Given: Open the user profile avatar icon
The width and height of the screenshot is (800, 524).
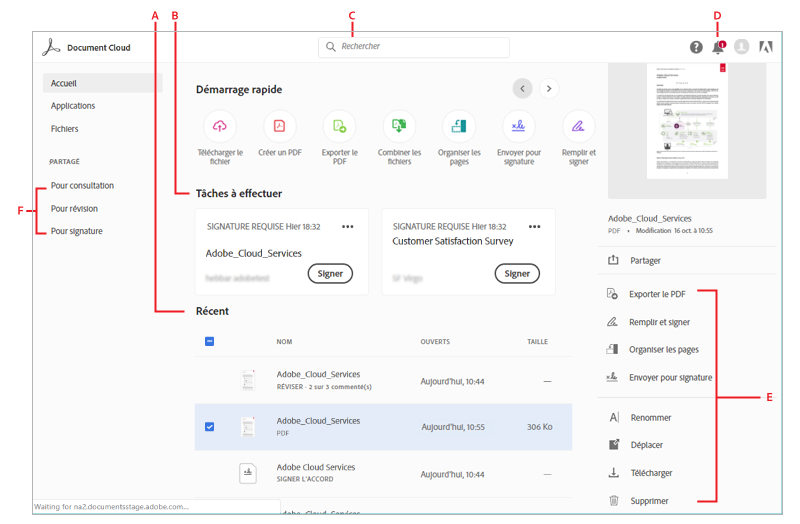Looking at the screenshot, I should (741, 47).
